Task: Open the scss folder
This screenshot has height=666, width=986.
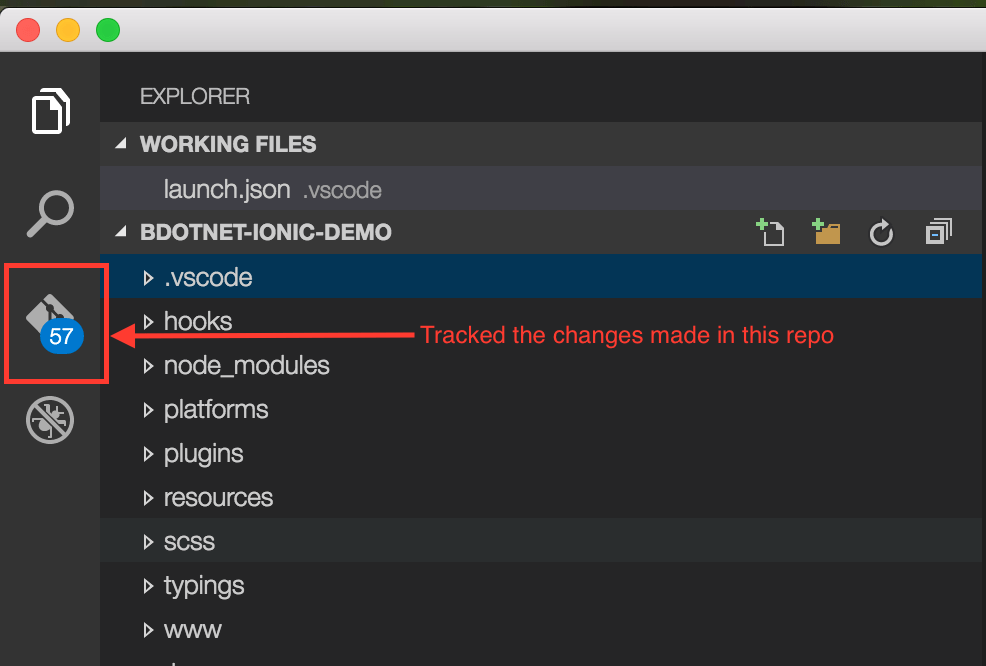Action: [189, 541]
